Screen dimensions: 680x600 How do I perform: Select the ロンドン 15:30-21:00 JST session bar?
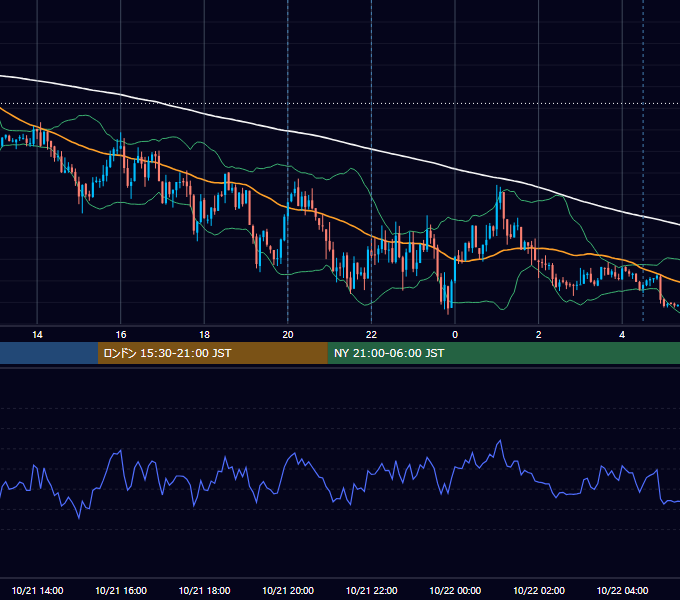[212, 353]
